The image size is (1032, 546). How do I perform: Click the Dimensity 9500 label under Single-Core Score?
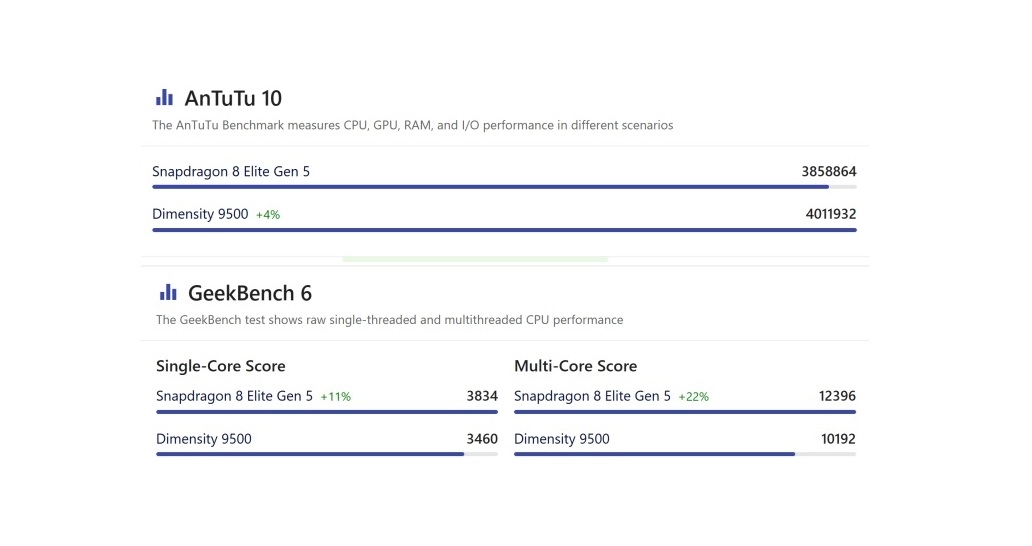tap(204, 439)
